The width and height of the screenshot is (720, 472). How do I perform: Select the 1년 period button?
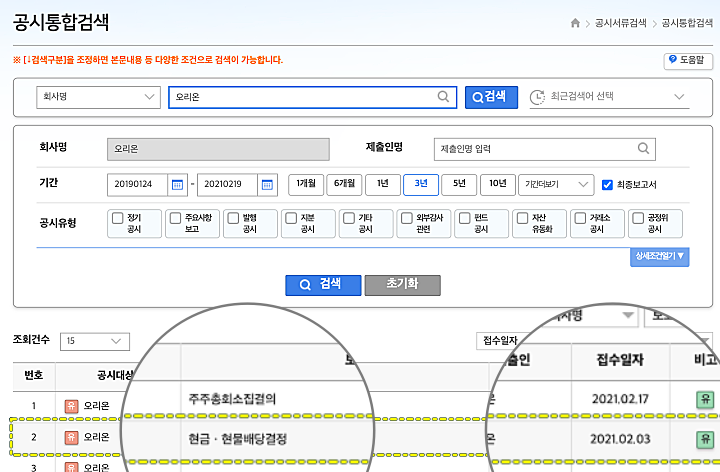[x=383, y=185]
